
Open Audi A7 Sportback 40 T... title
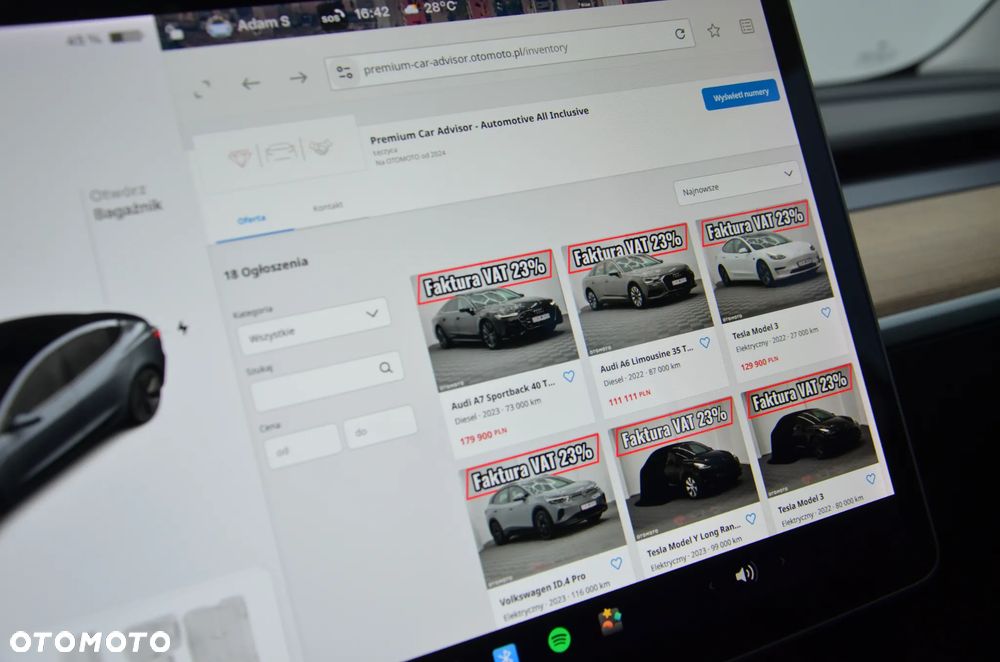[x=503, y=395]
